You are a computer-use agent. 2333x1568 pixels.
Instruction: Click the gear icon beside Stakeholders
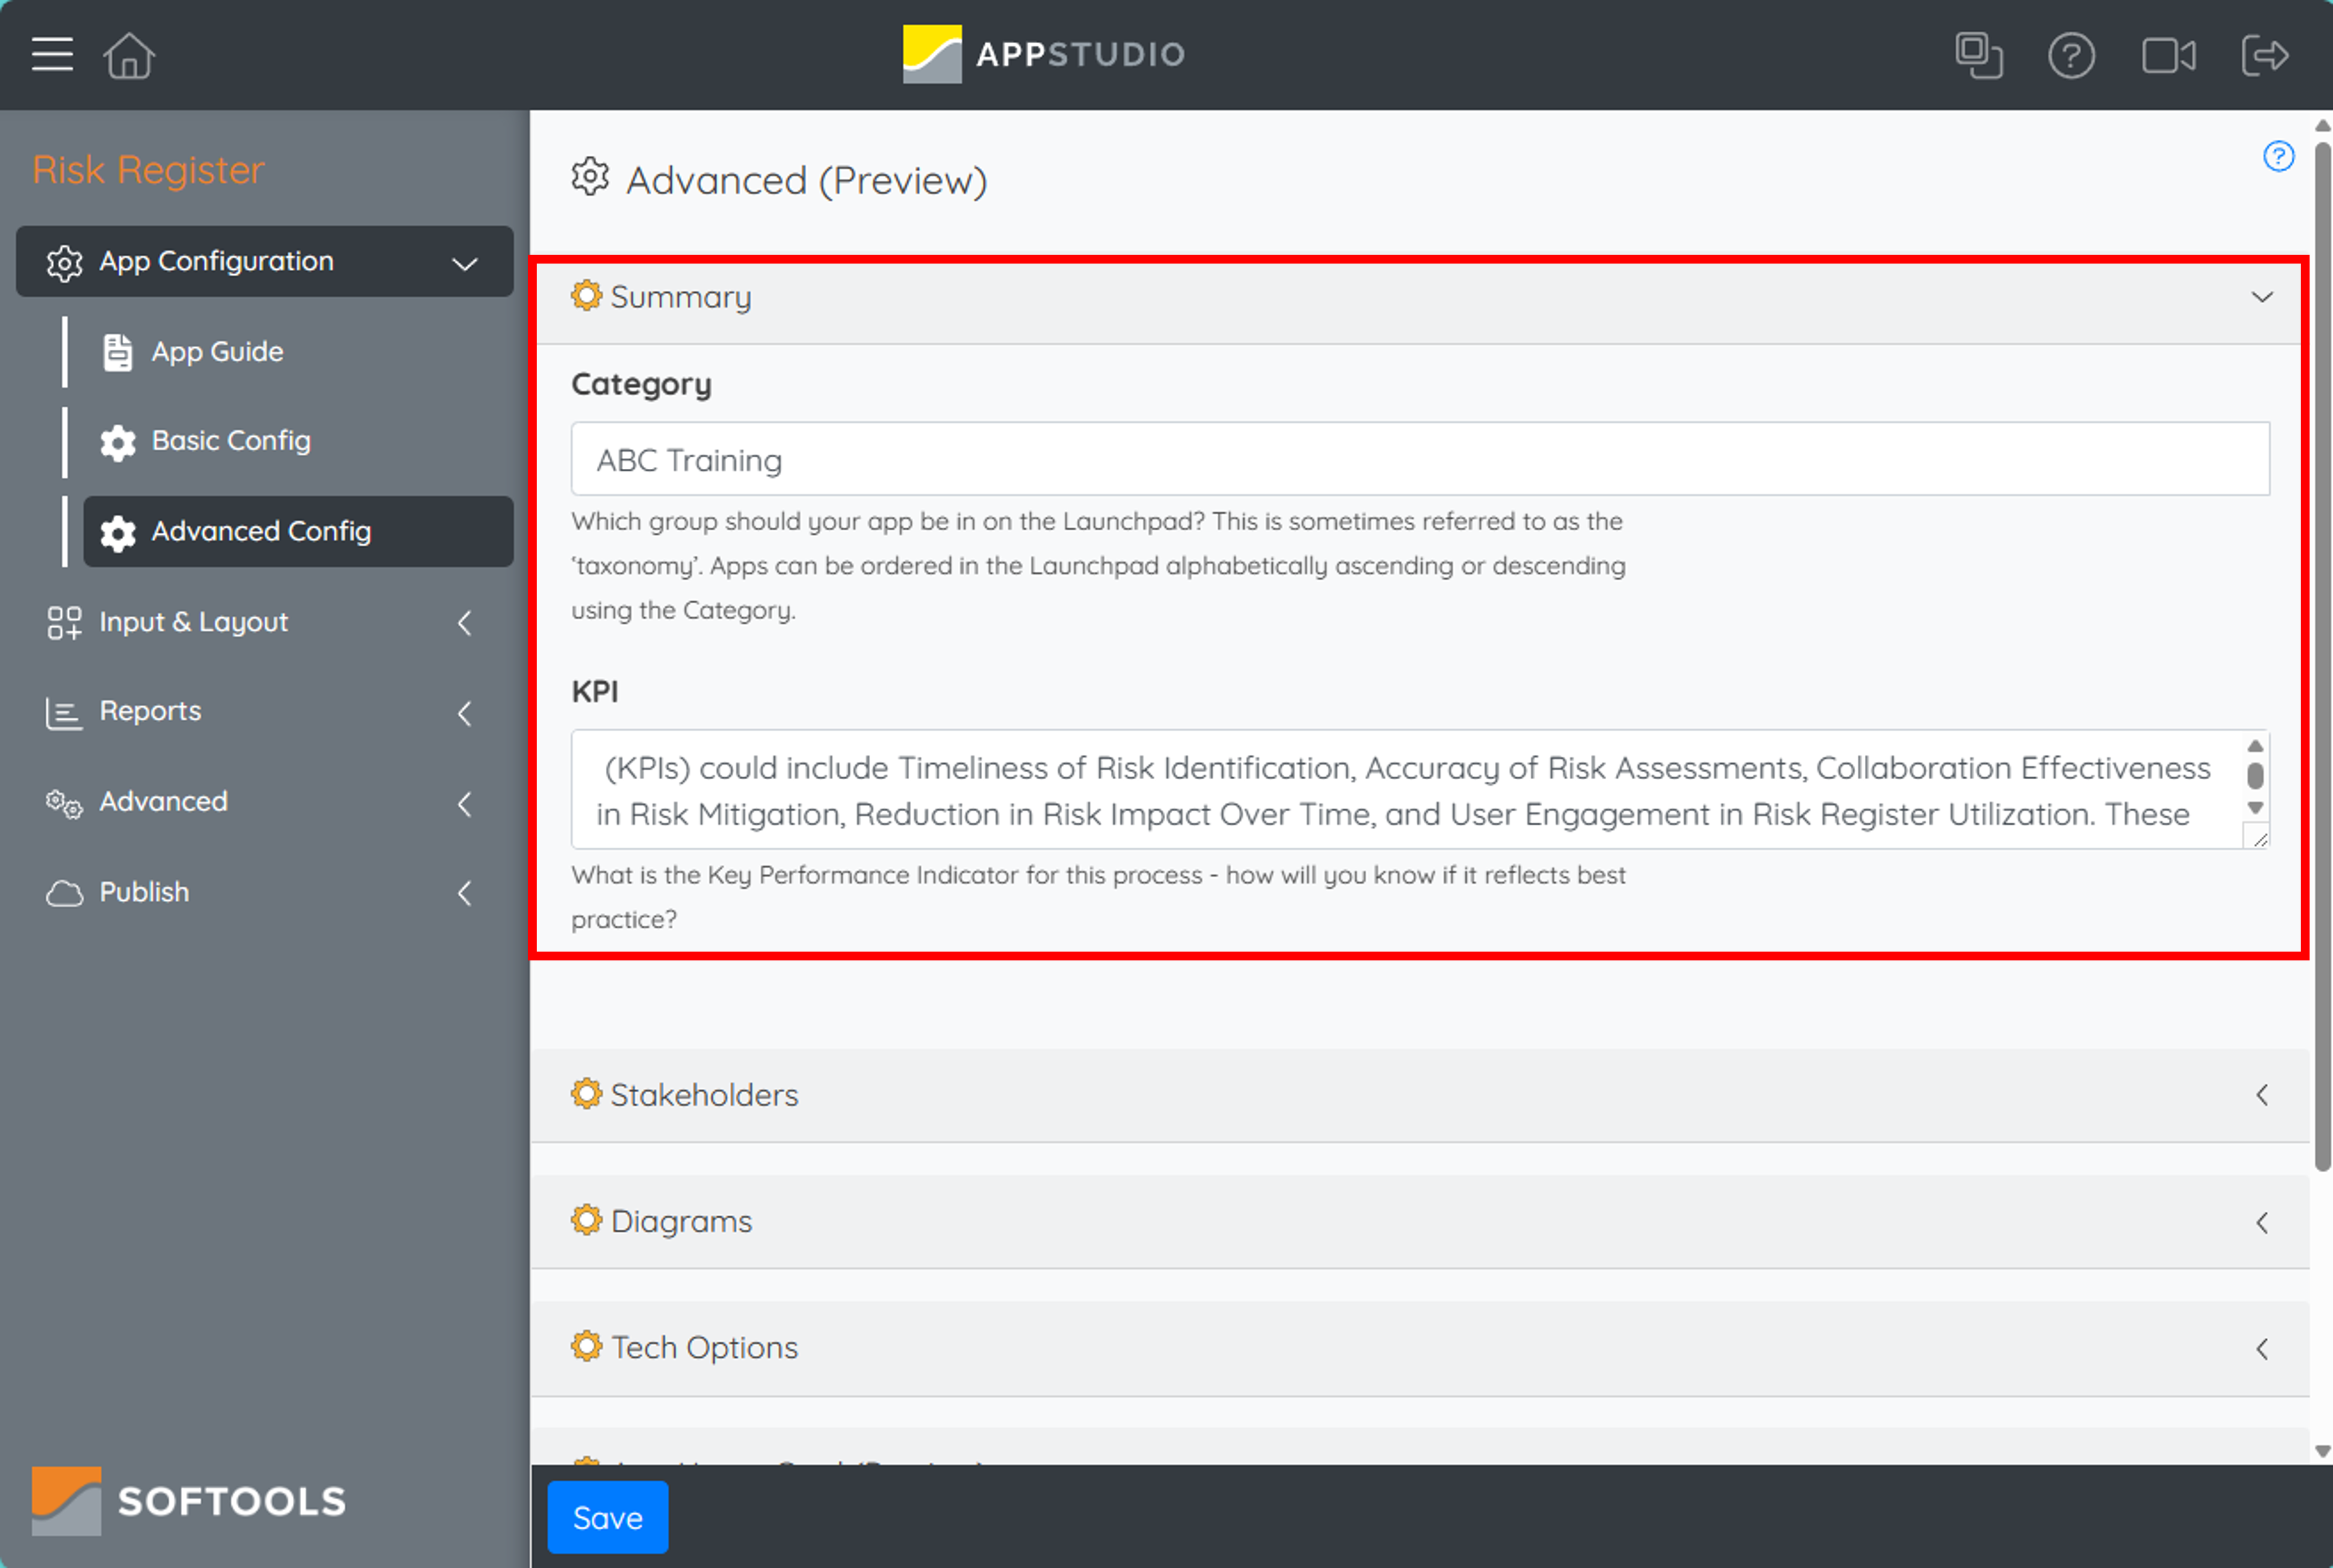coord(587,1094)
